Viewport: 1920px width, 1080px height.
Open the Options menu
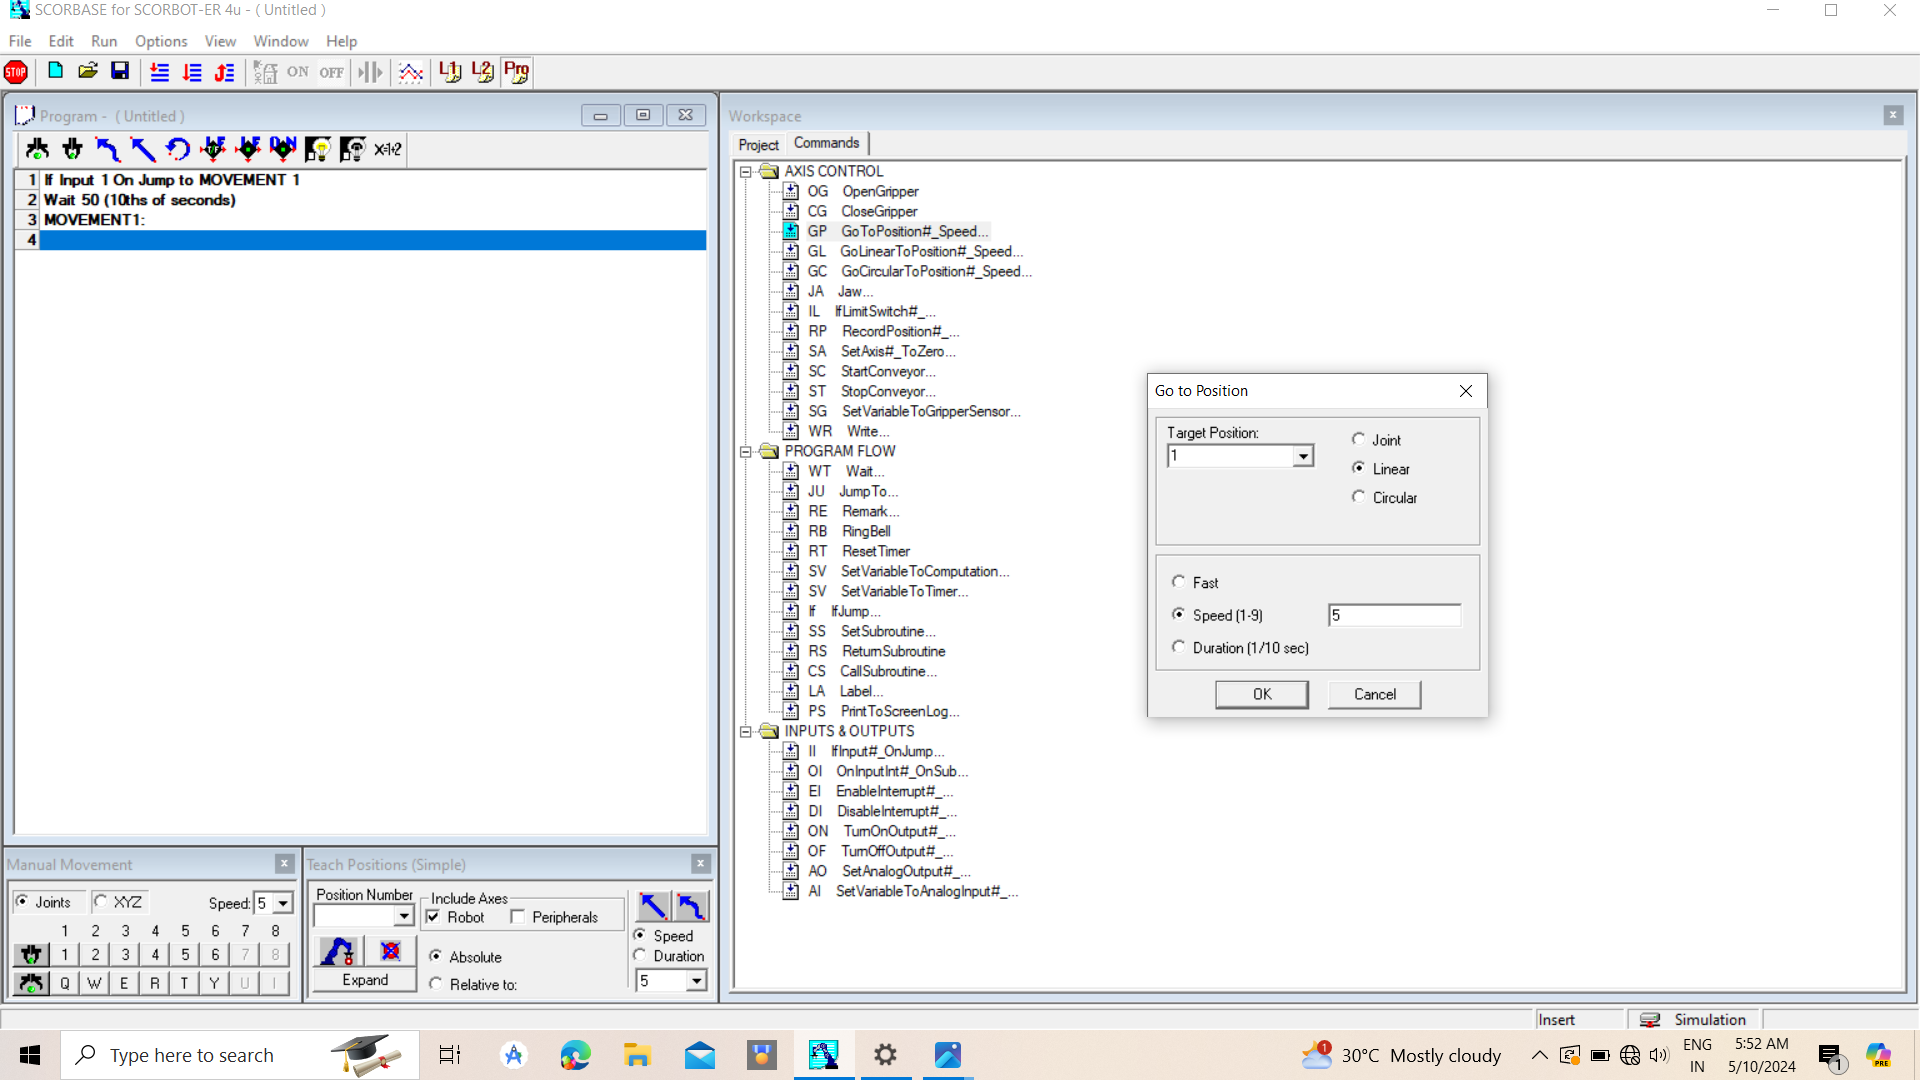coord(161,41)
